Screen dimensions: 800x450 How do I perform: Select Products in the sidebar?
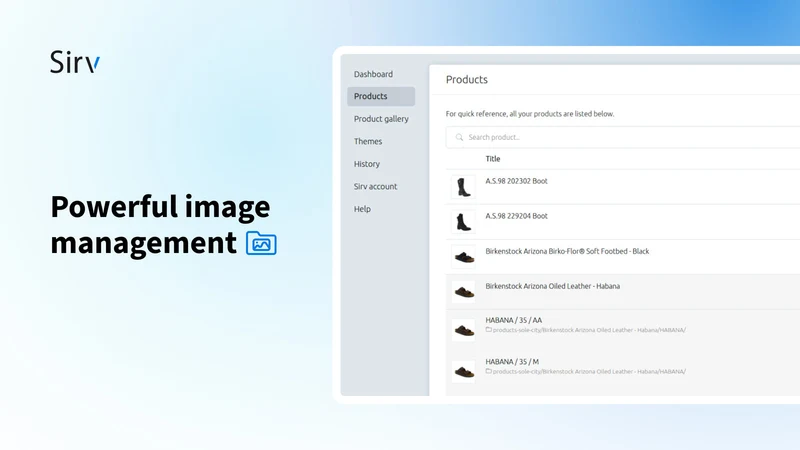coord(381,96)
